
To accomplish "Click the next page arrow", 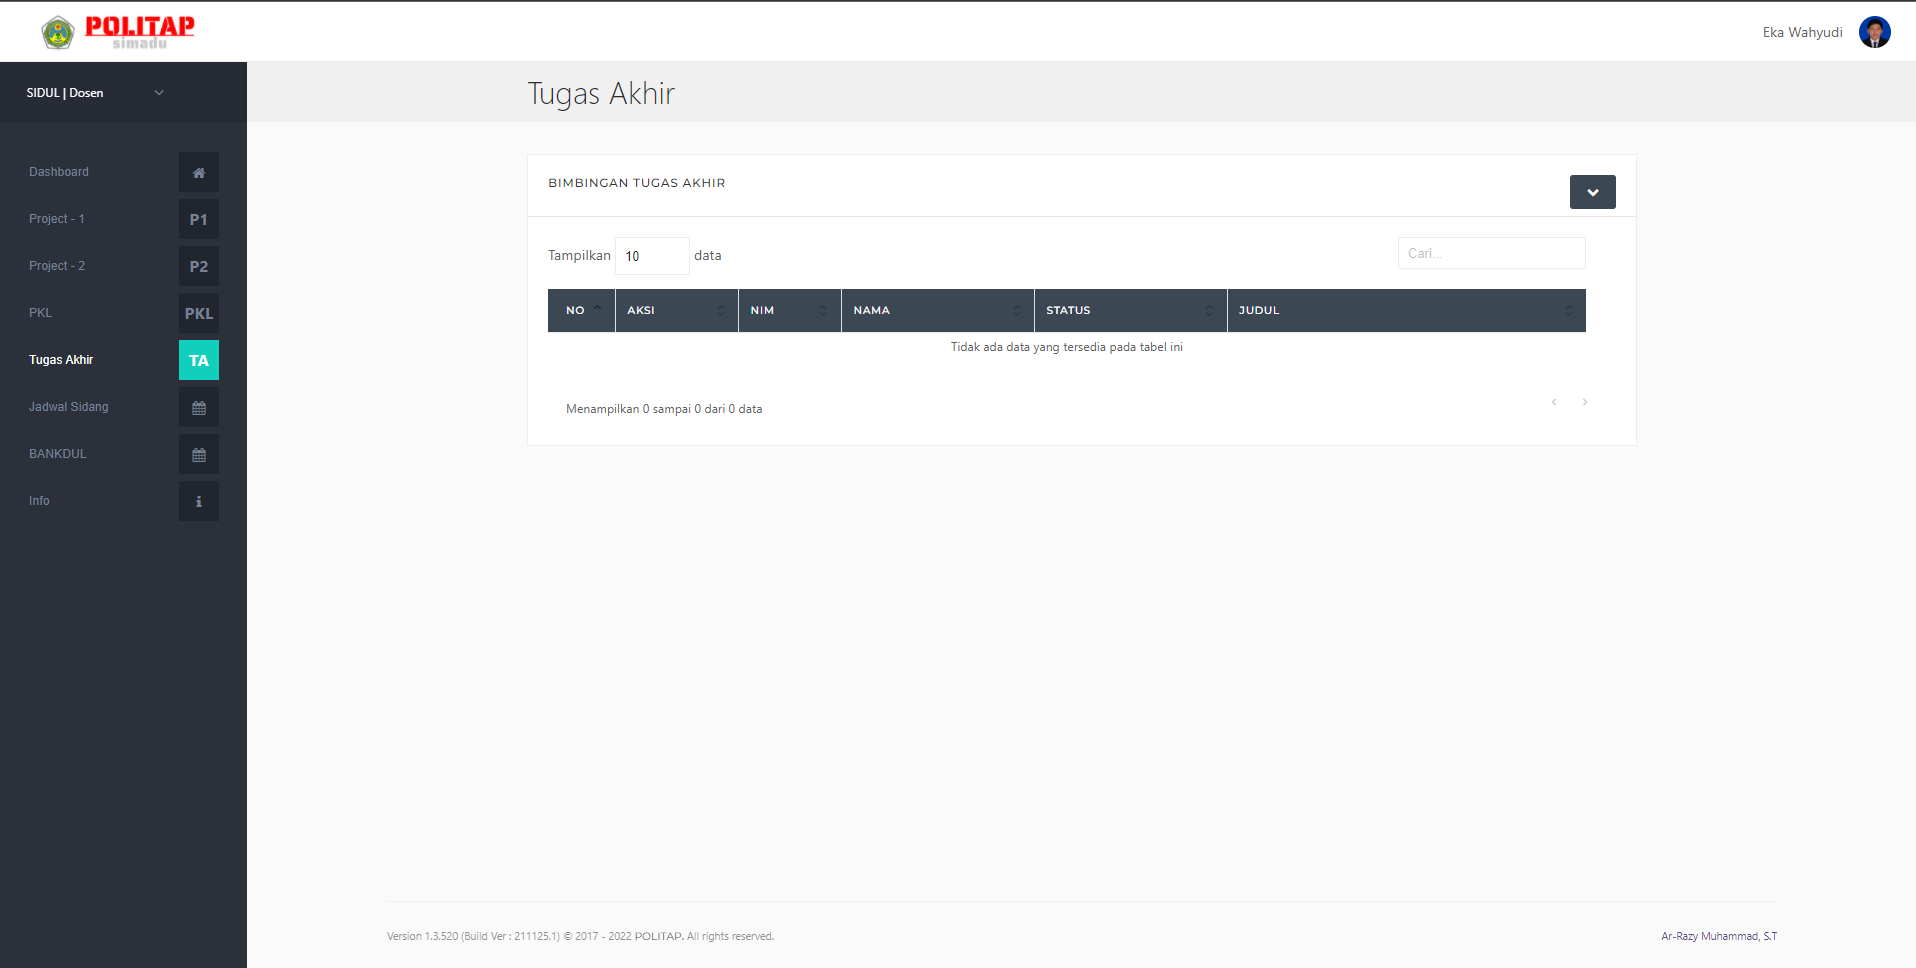I will [x=1585, y=402].
